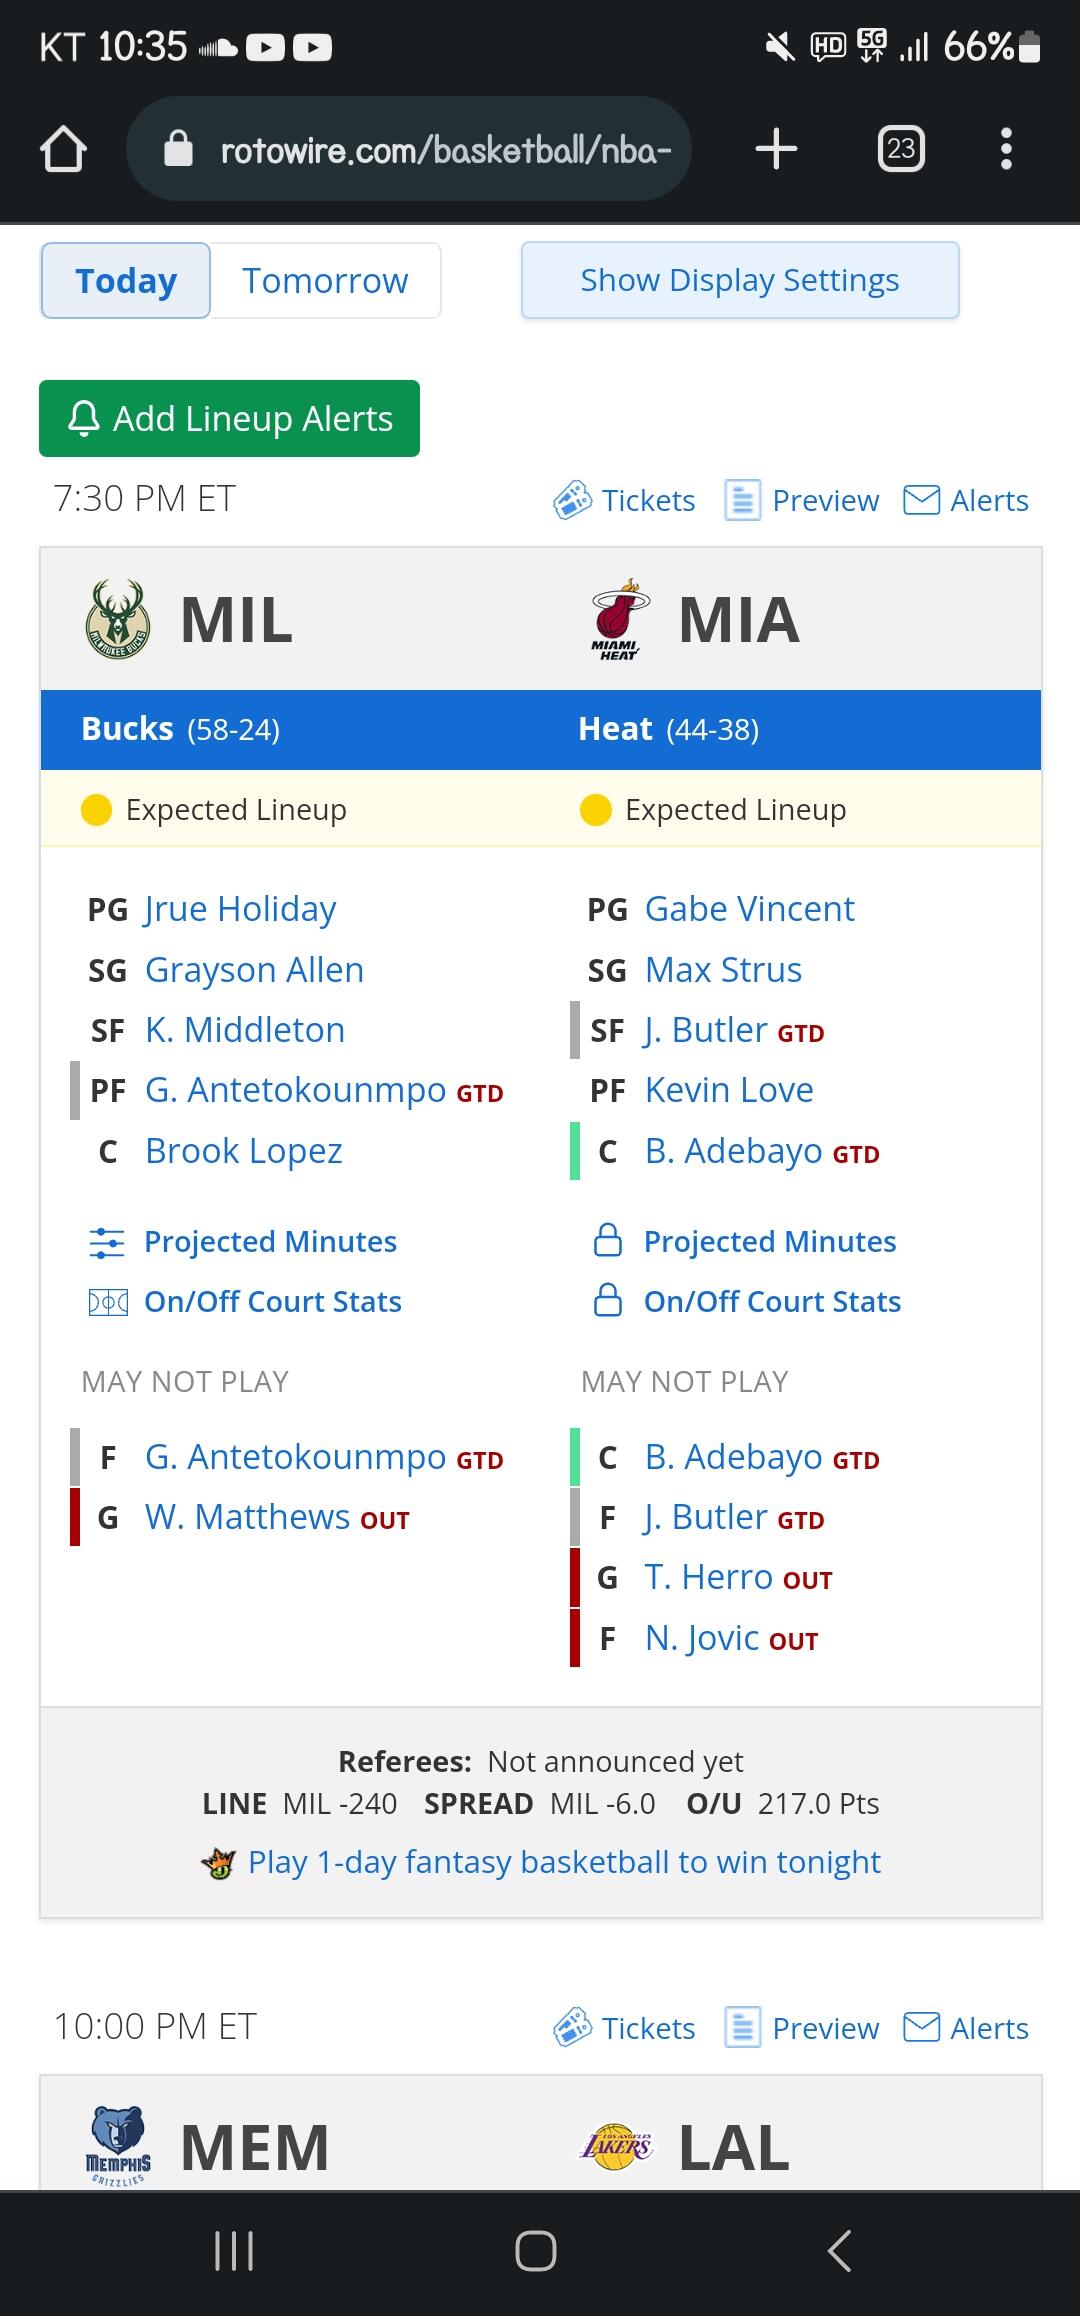Tap the browser home icon
Image resolution: width=1080 pixels, height=2316 pixels.
[x=63, y=150]
